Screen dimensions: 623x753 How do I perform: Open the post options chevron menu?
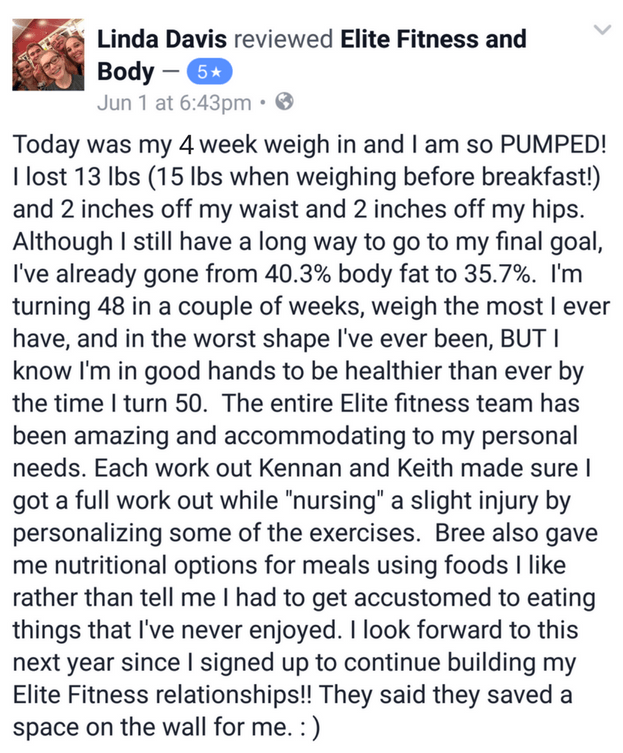pos(602,30)
